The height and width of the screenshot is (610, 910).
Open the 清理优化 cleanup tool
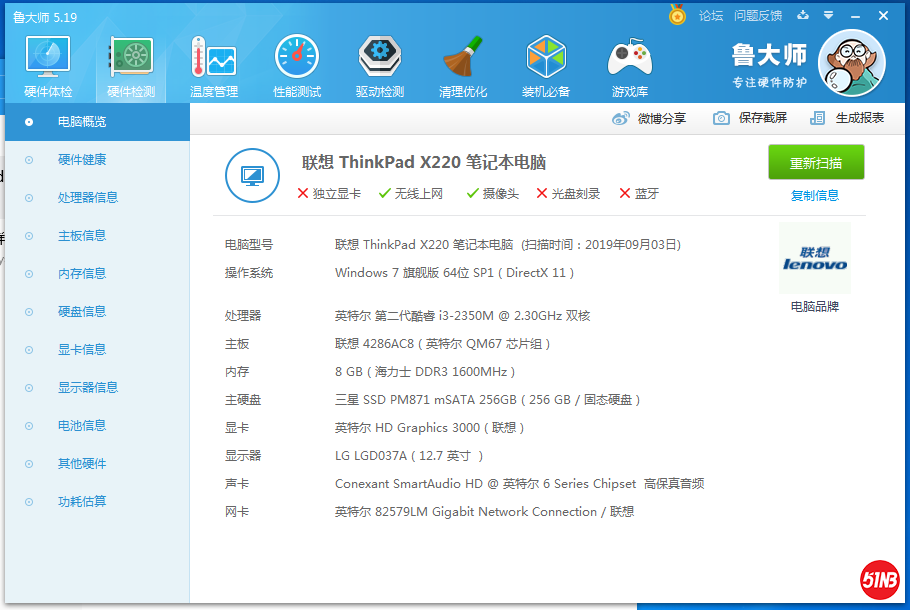tap(462, 63)
